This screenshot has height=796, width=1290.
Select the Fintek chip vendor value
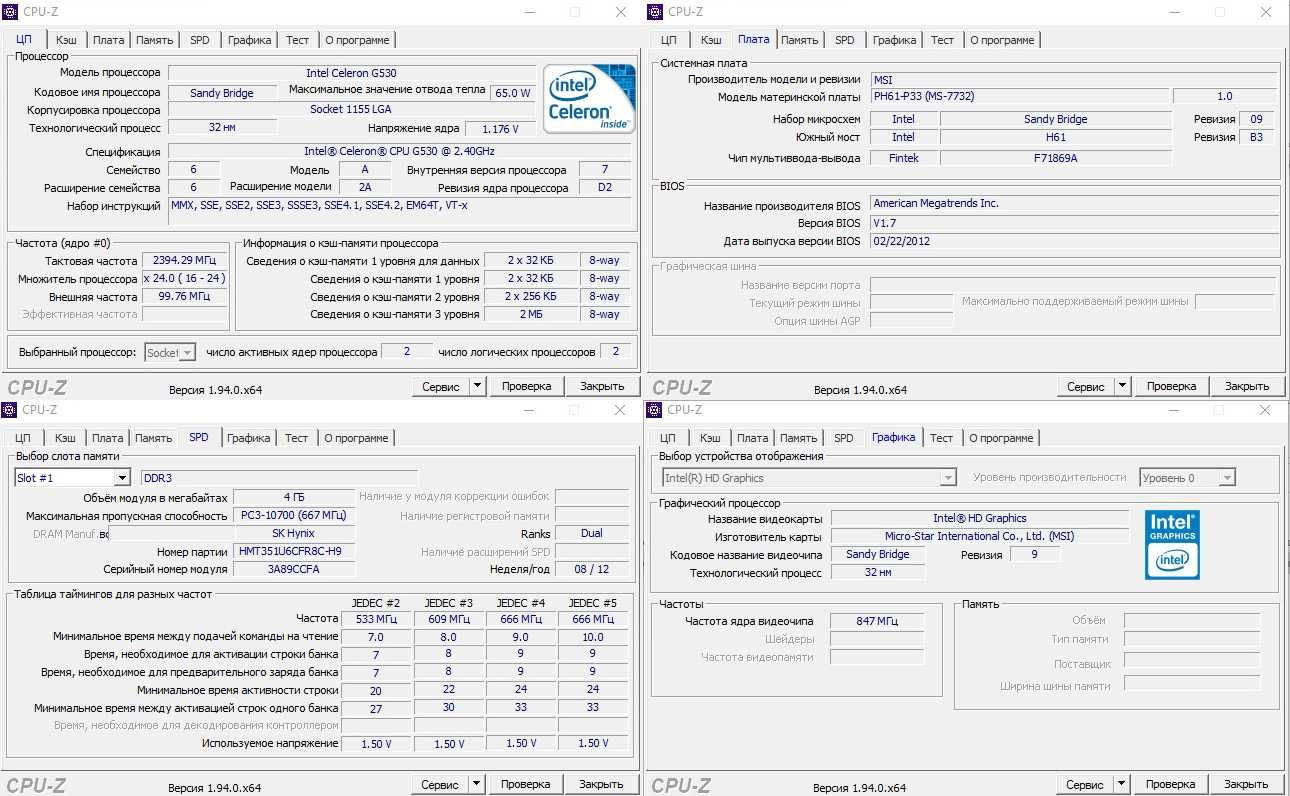pyautogui.click(x=903, y=158)
